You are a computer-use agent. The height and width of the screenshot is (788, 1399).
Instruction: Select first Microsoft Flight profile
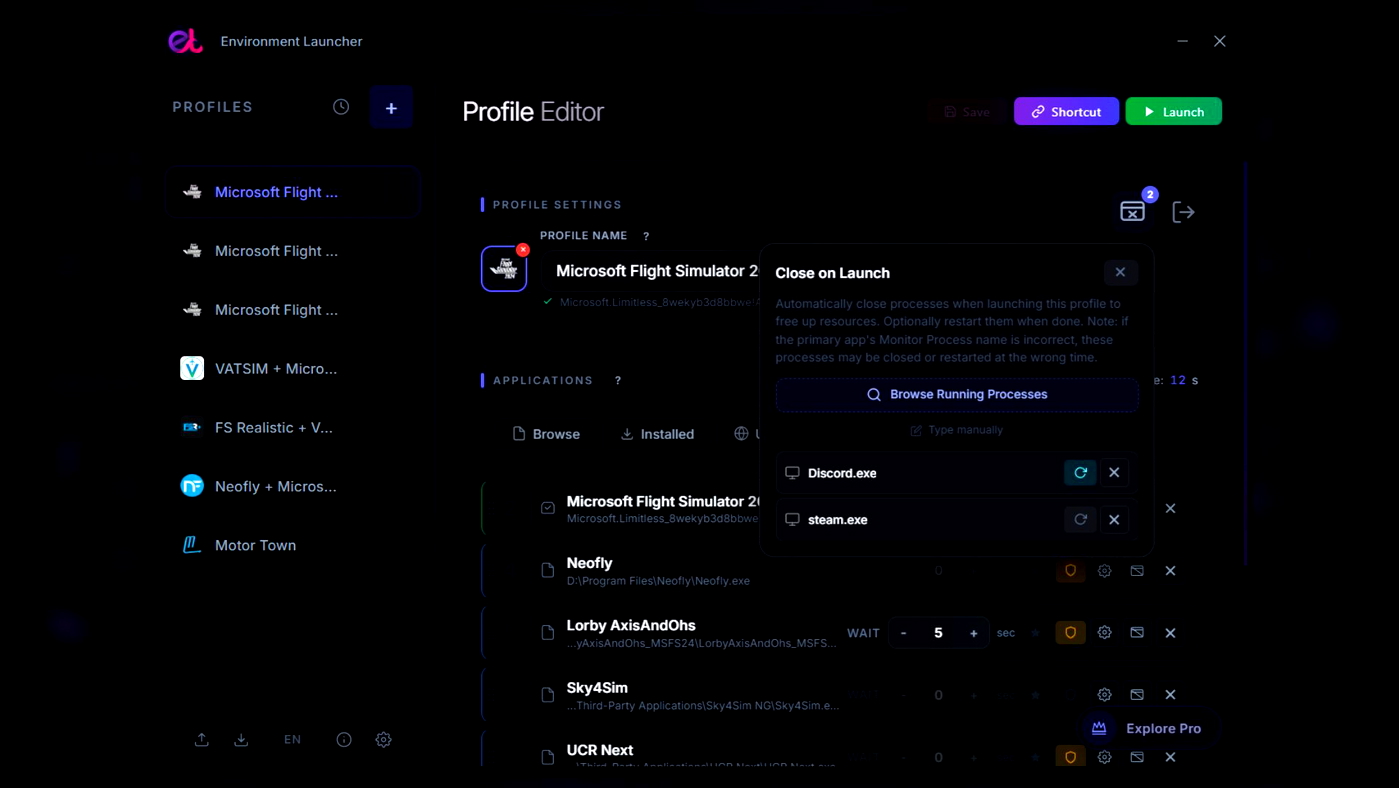pyautogui.click(x=293, y=192)
